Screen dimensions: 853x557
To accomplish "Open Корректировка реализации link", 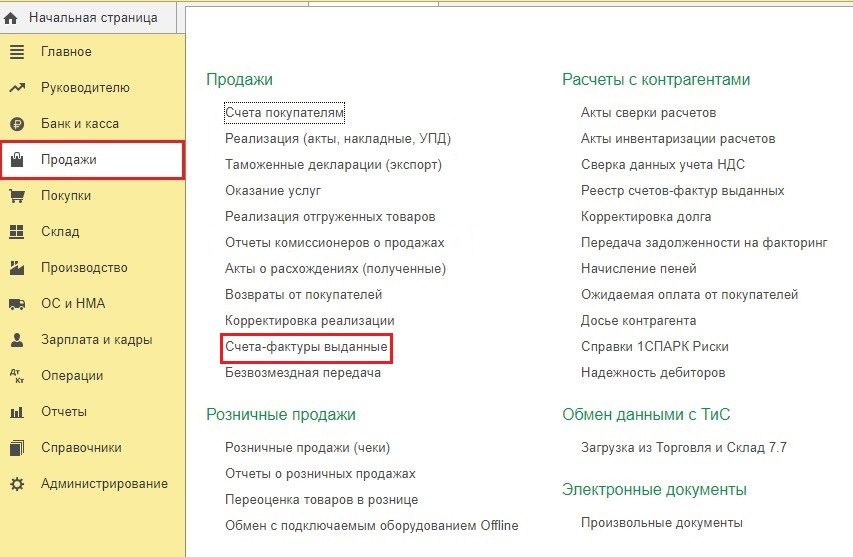I will point(310,320).
